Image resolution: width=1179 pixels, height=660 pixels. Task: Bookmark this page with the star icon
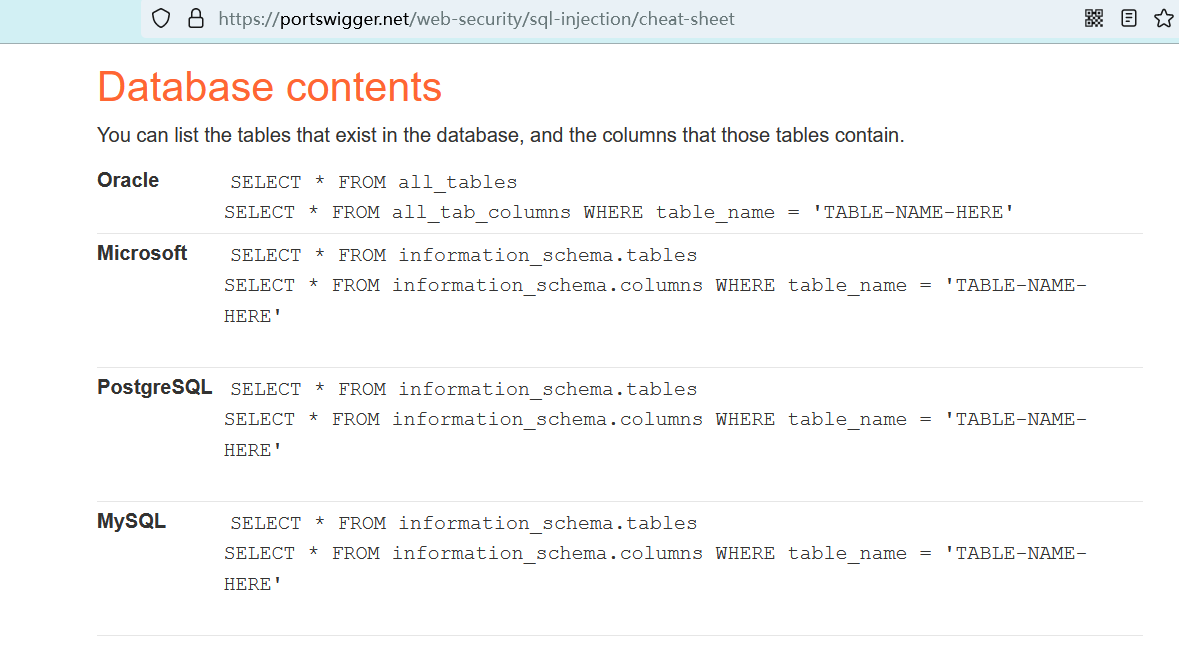click(x=1163, y=18)
